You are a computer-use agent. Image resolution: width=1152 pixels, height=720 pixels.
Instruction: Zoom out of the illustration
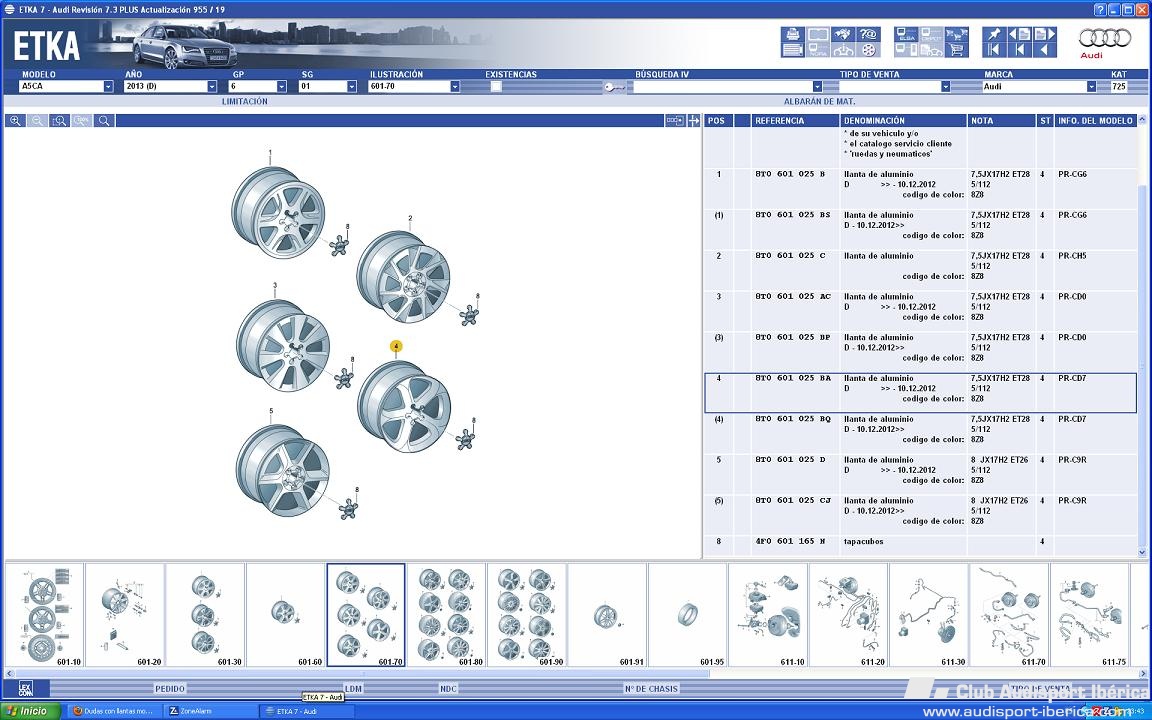(x=37, y=120)
